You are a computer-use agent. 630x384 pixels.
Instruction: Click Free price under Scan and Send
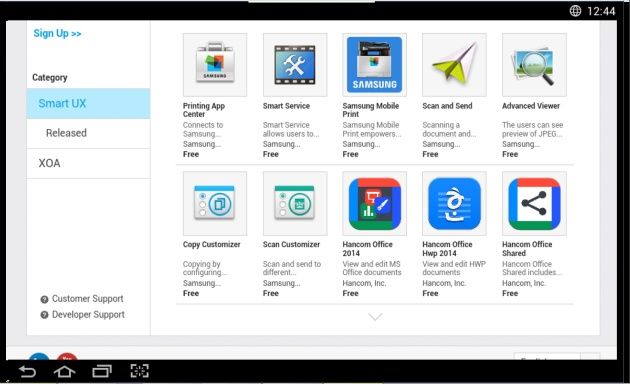point(430,154)
